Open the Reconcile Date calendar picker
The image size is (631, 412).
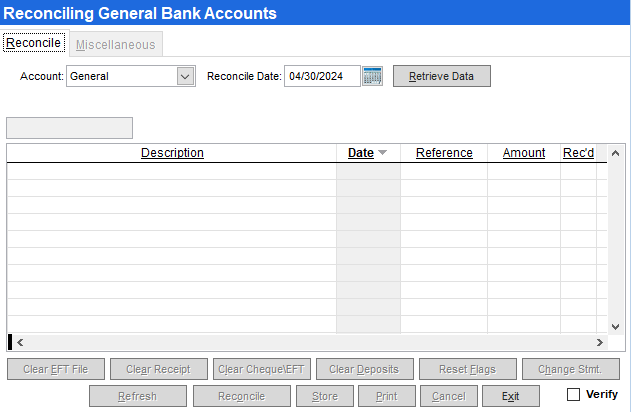point(372,76)
